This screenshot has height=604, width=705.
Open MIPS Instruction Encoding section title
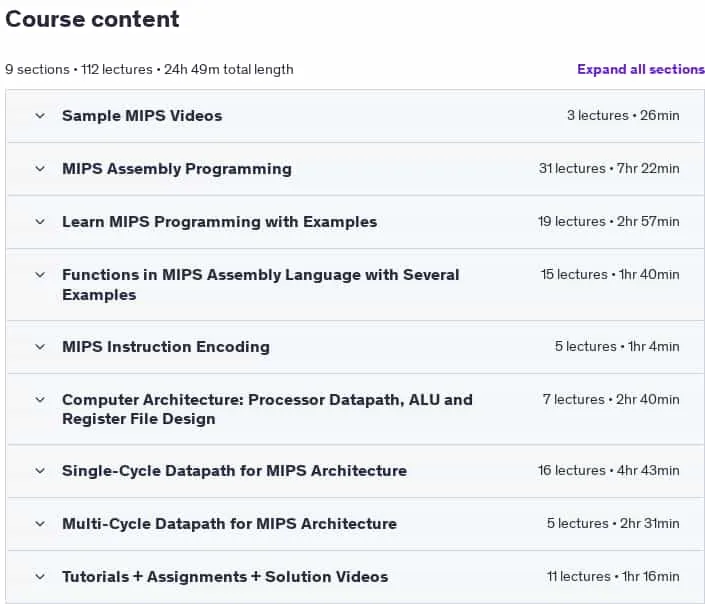(166, 347)
